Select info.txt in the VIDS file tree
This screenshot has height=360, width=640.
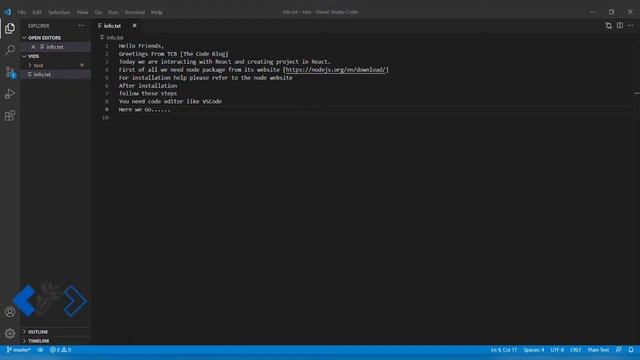[x=42, y=74]
